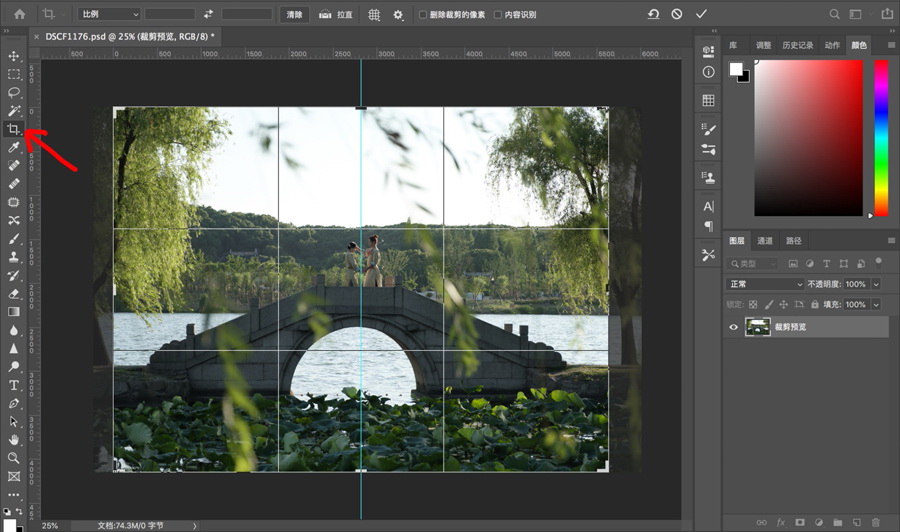Select the Move tool
The width and height of the screenshot is (900, 532).
tap(14, 56)
